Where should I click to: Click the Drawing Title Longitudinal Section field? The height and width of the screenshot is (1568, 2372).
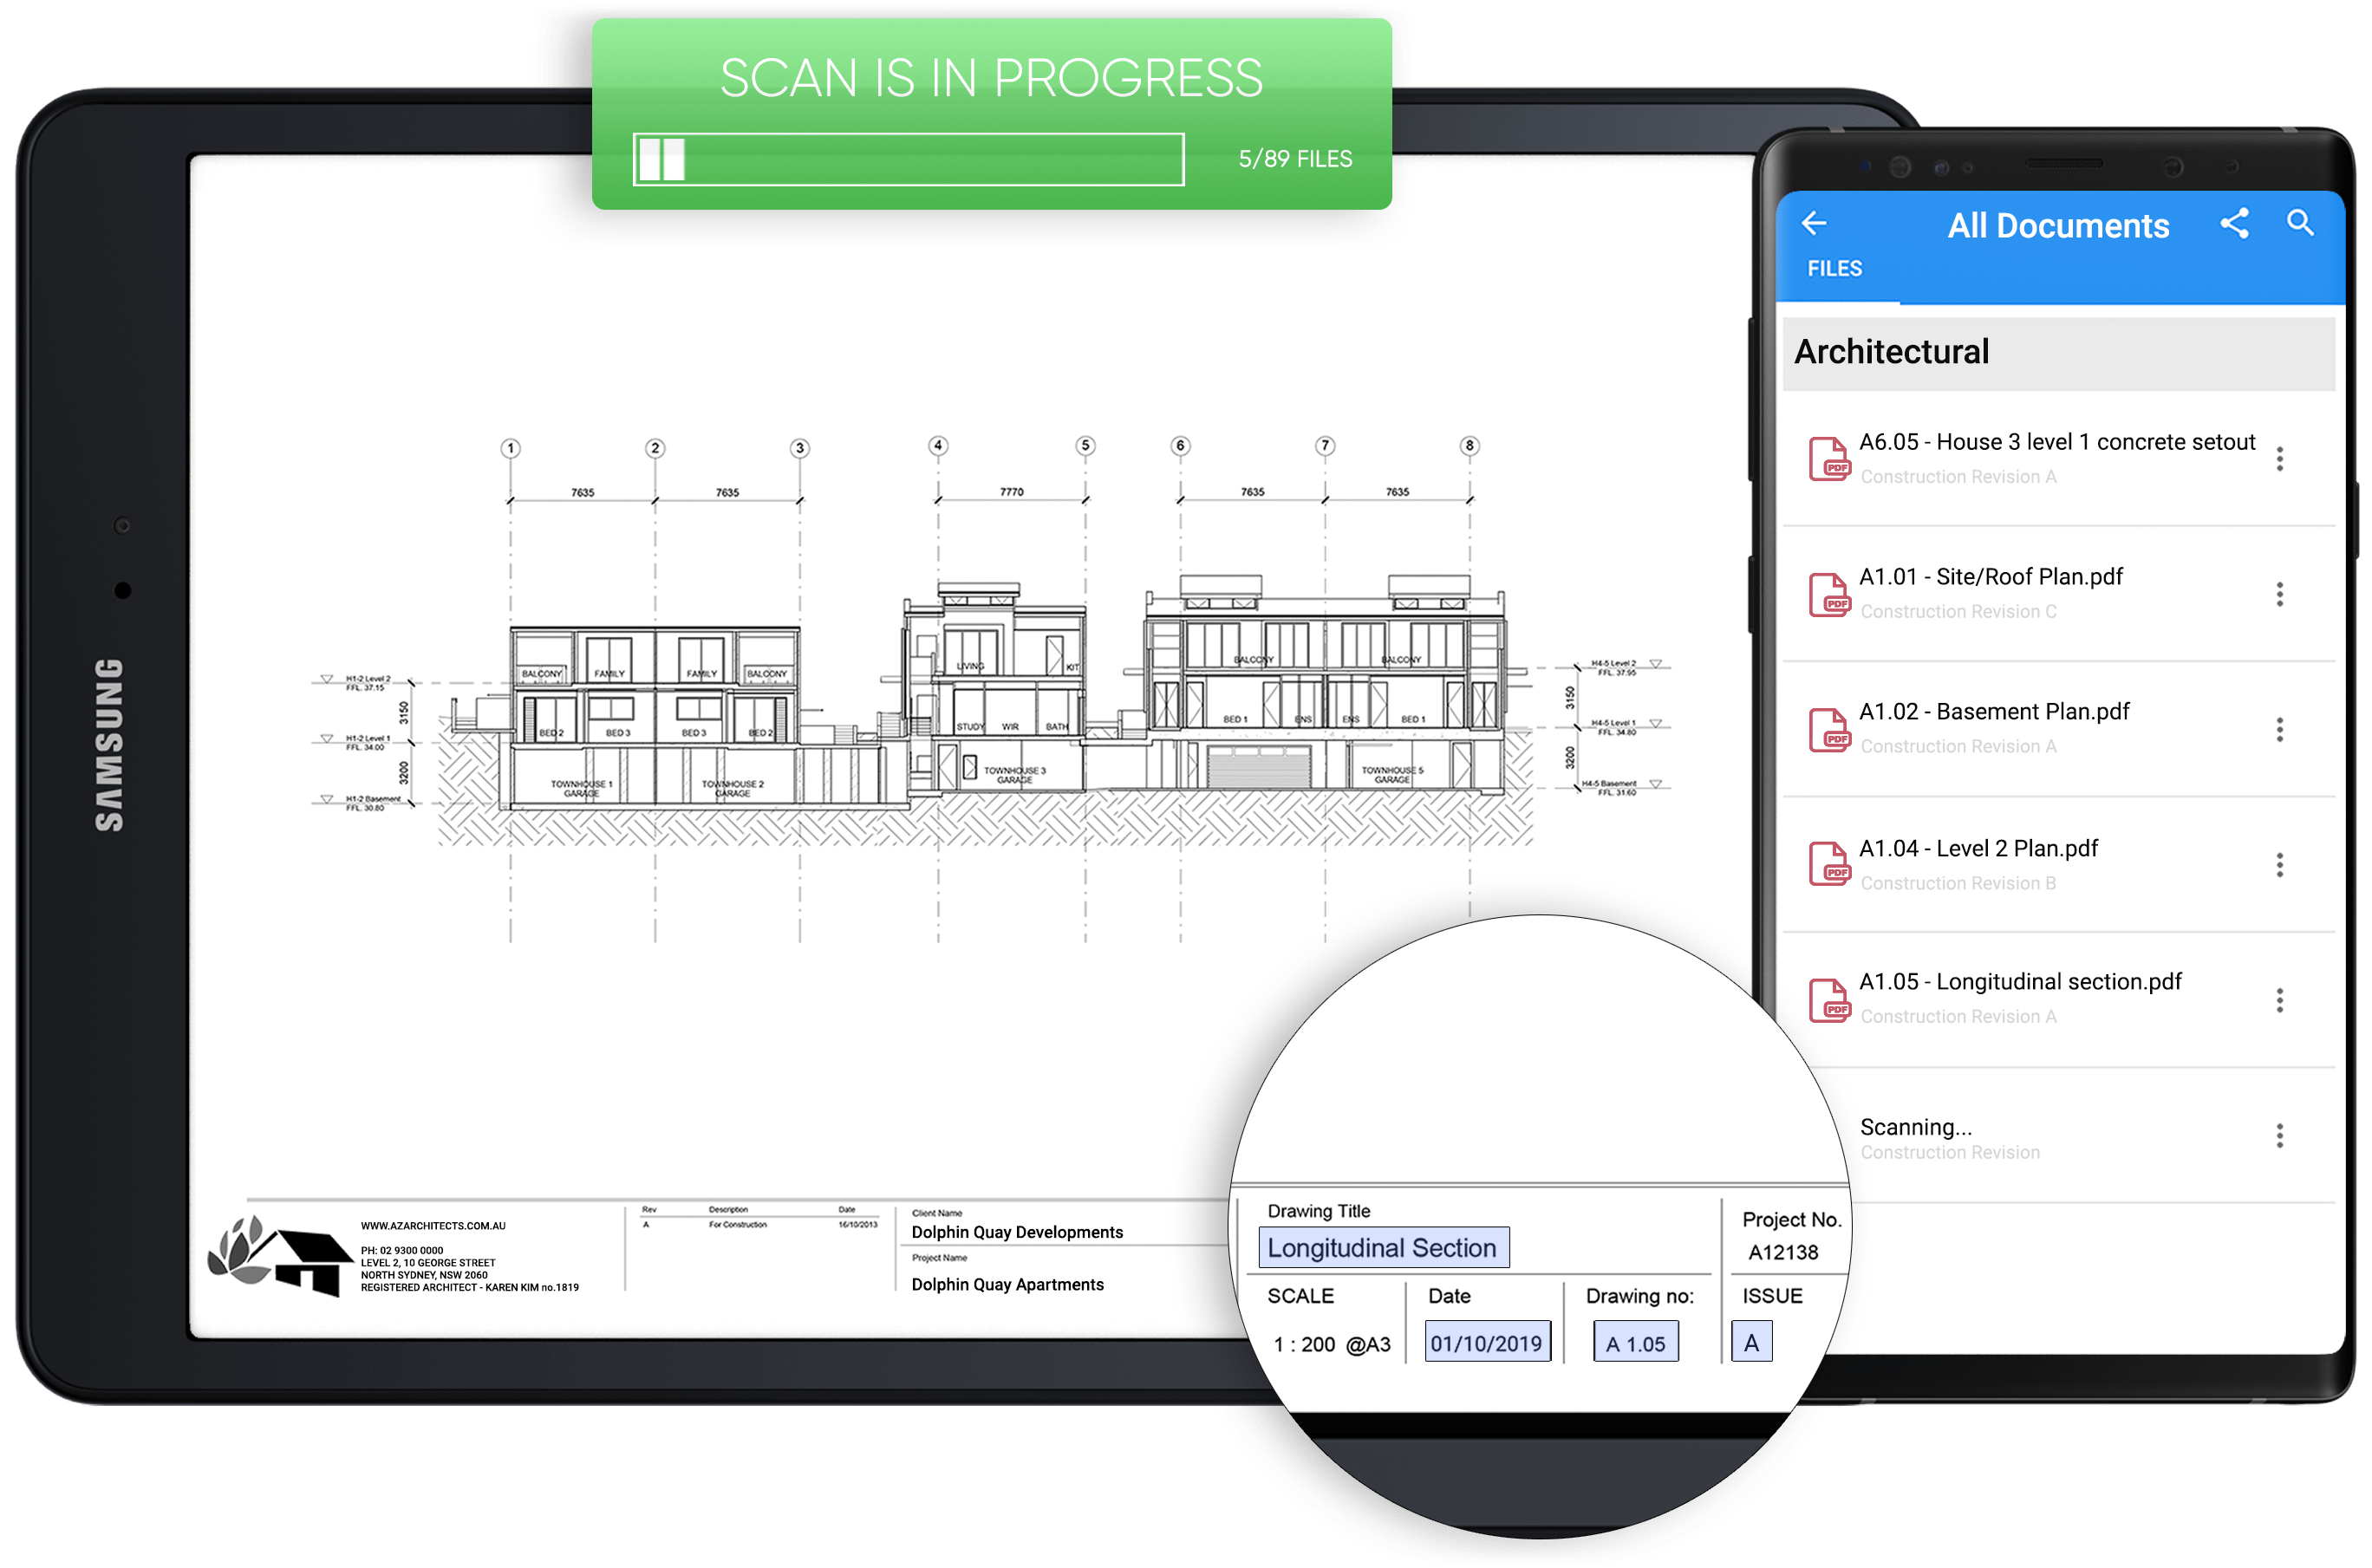(x=1386, y=1248)
